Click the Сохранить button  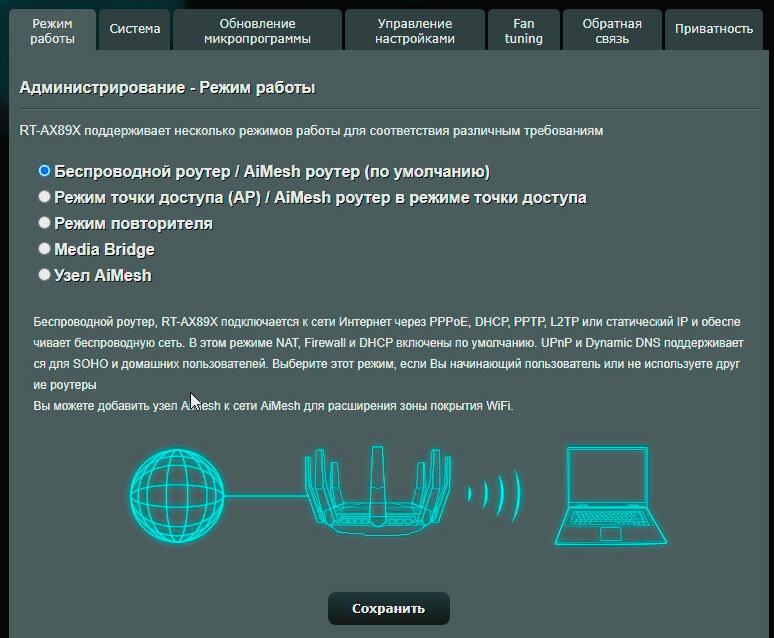pyautogui.click(x=388, y=608)
